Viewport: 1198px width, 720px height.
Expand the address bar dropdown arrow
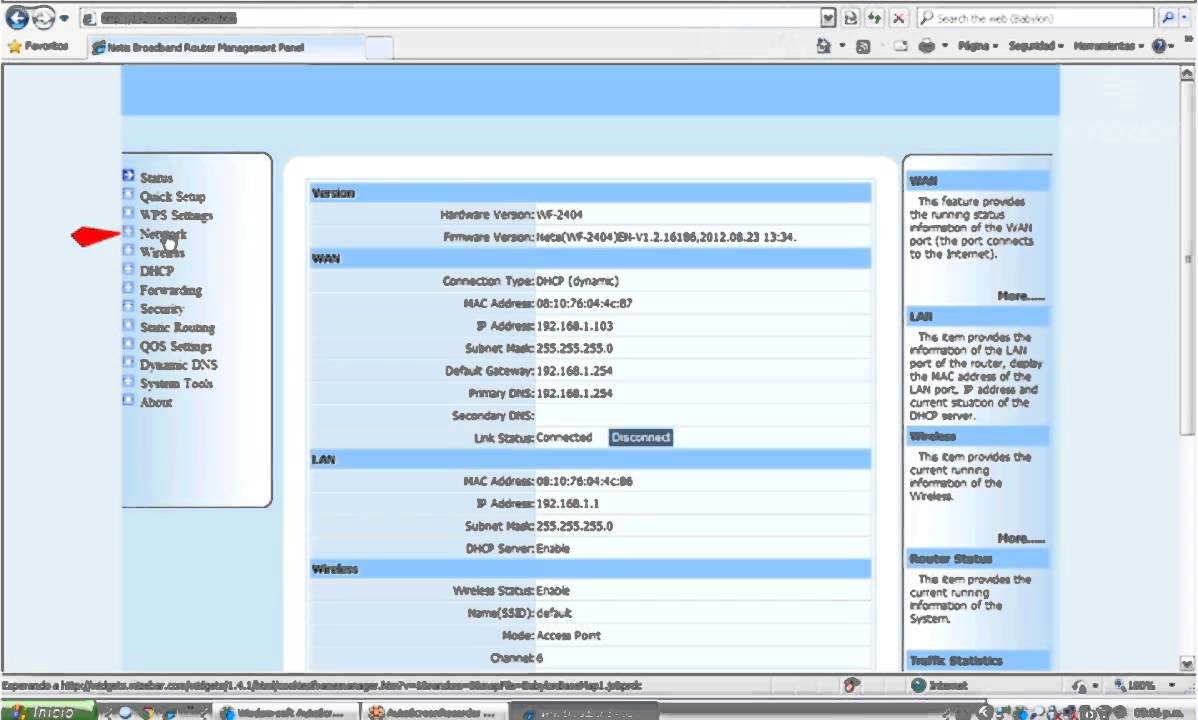coord(828,18)
